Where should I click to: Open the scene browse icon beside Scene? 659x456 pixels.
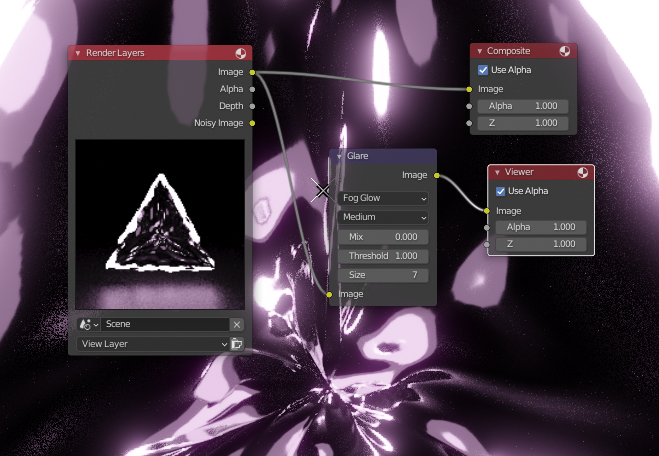click(x=88, y=324)
